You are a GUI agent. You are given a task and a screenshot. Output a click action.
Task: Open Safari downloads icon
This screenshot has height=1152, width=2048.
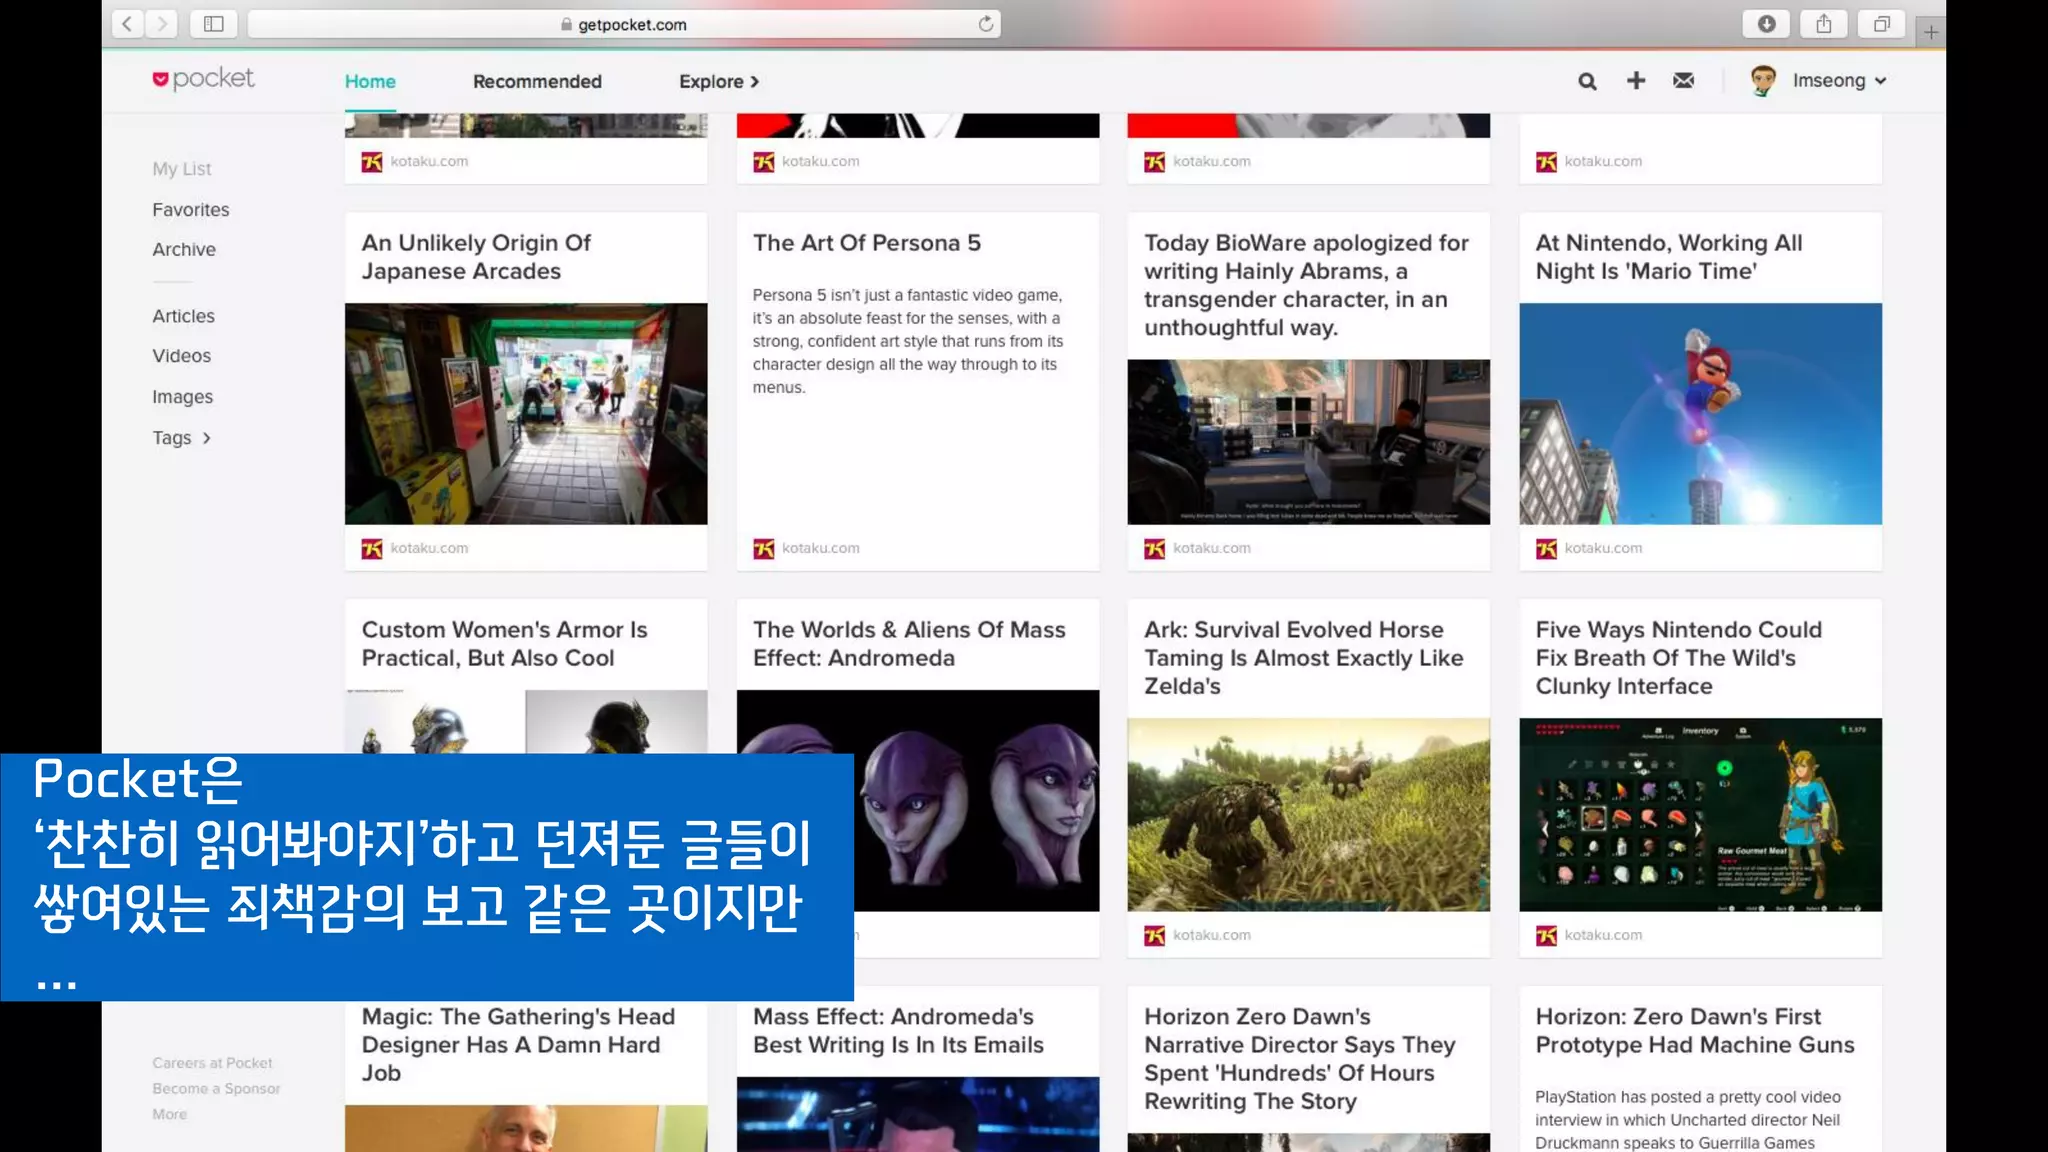1767,24
